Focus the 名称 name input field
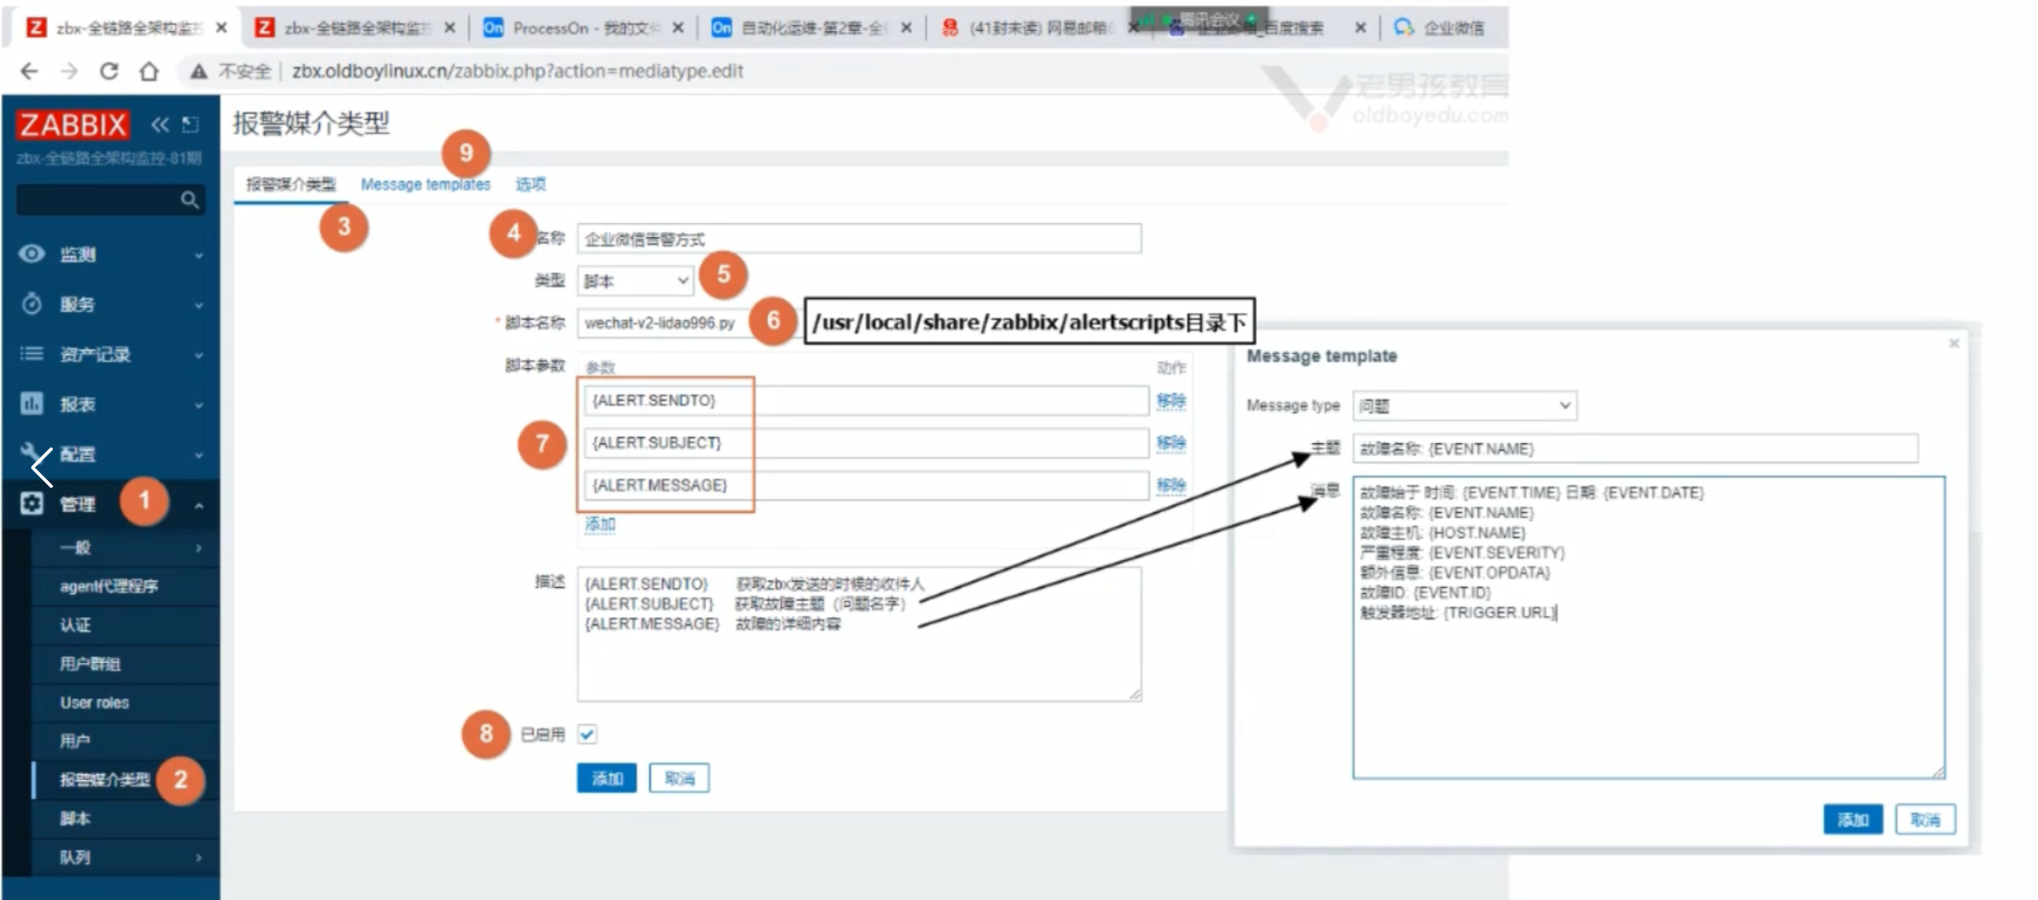This screenshot has height=900, width=2038. point(859,238)
